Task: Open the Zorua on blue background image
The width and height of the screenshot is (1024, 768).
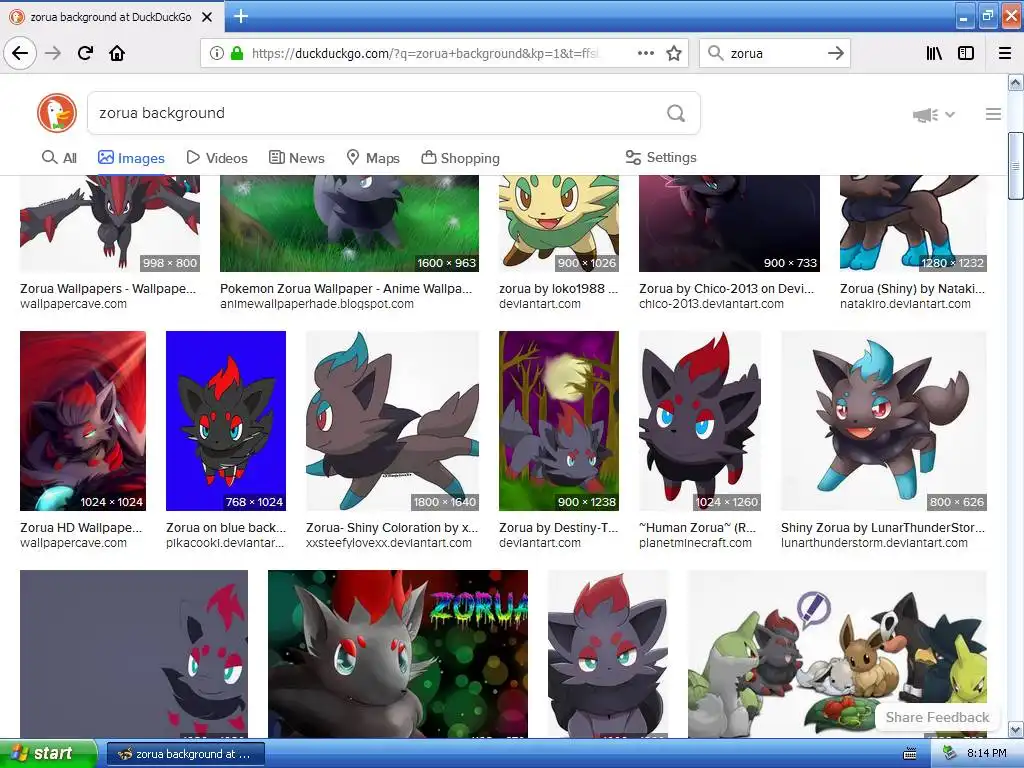Action: [x=226, y=421]
